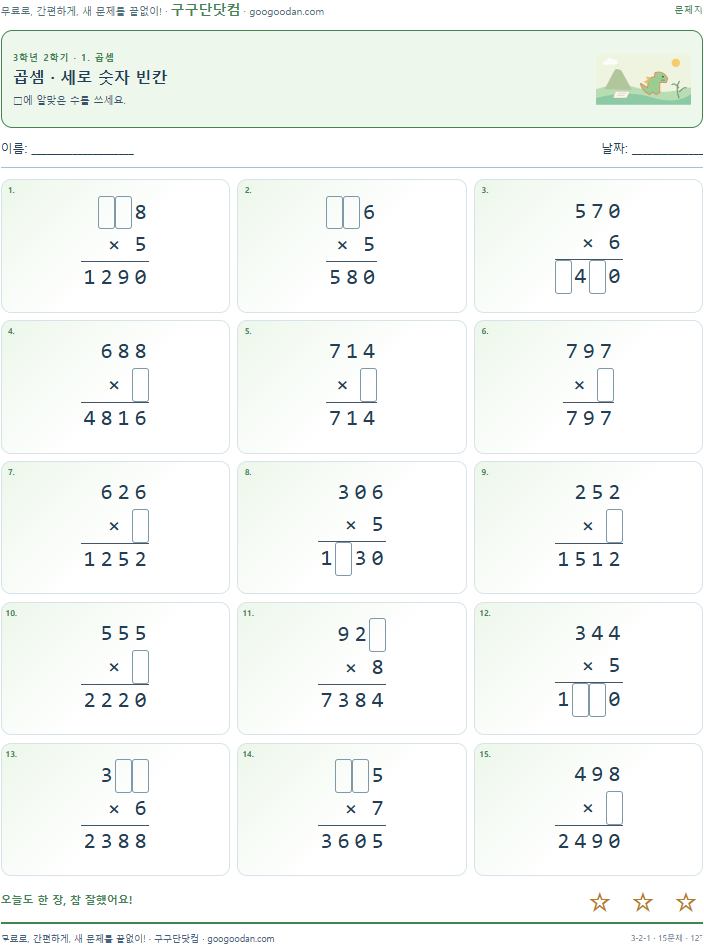Click the product 7384 in problem 11
Screen dimensions: 704x945
[352, 700]
